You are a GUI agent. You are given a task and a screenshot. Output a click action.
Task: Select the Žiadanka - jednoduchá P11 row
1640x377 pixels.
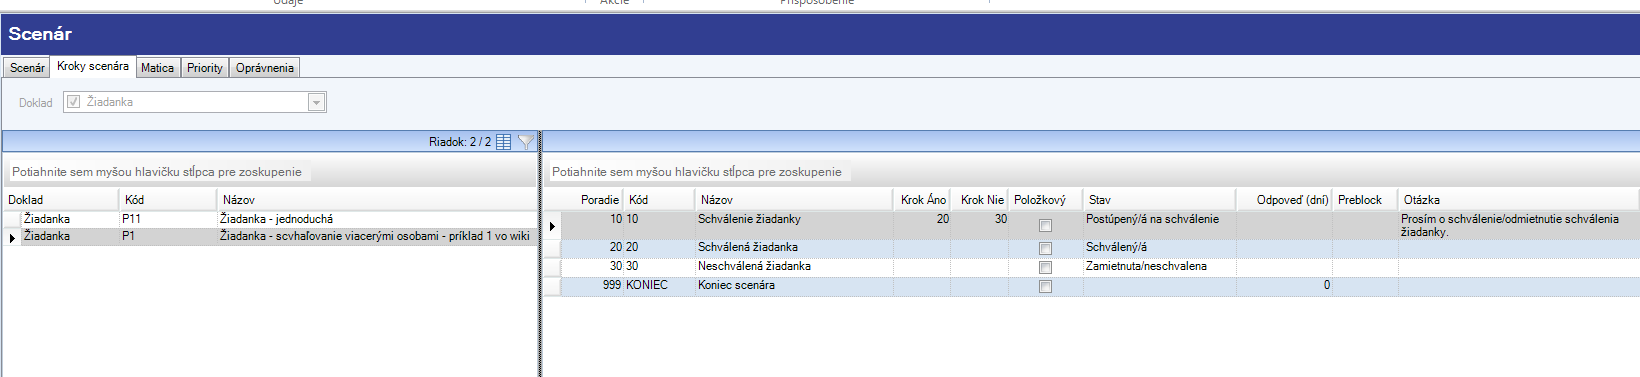point(270,219)
